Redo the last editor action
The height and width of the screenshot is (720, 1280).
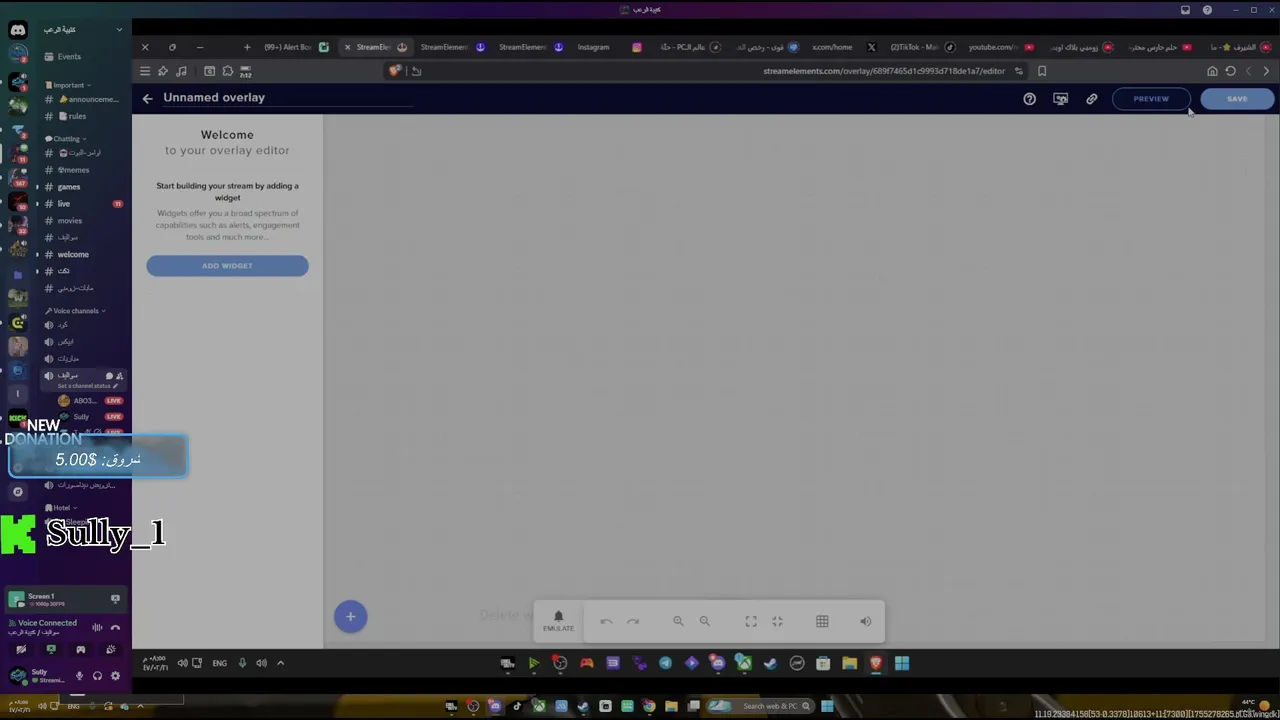coord(633,621)
